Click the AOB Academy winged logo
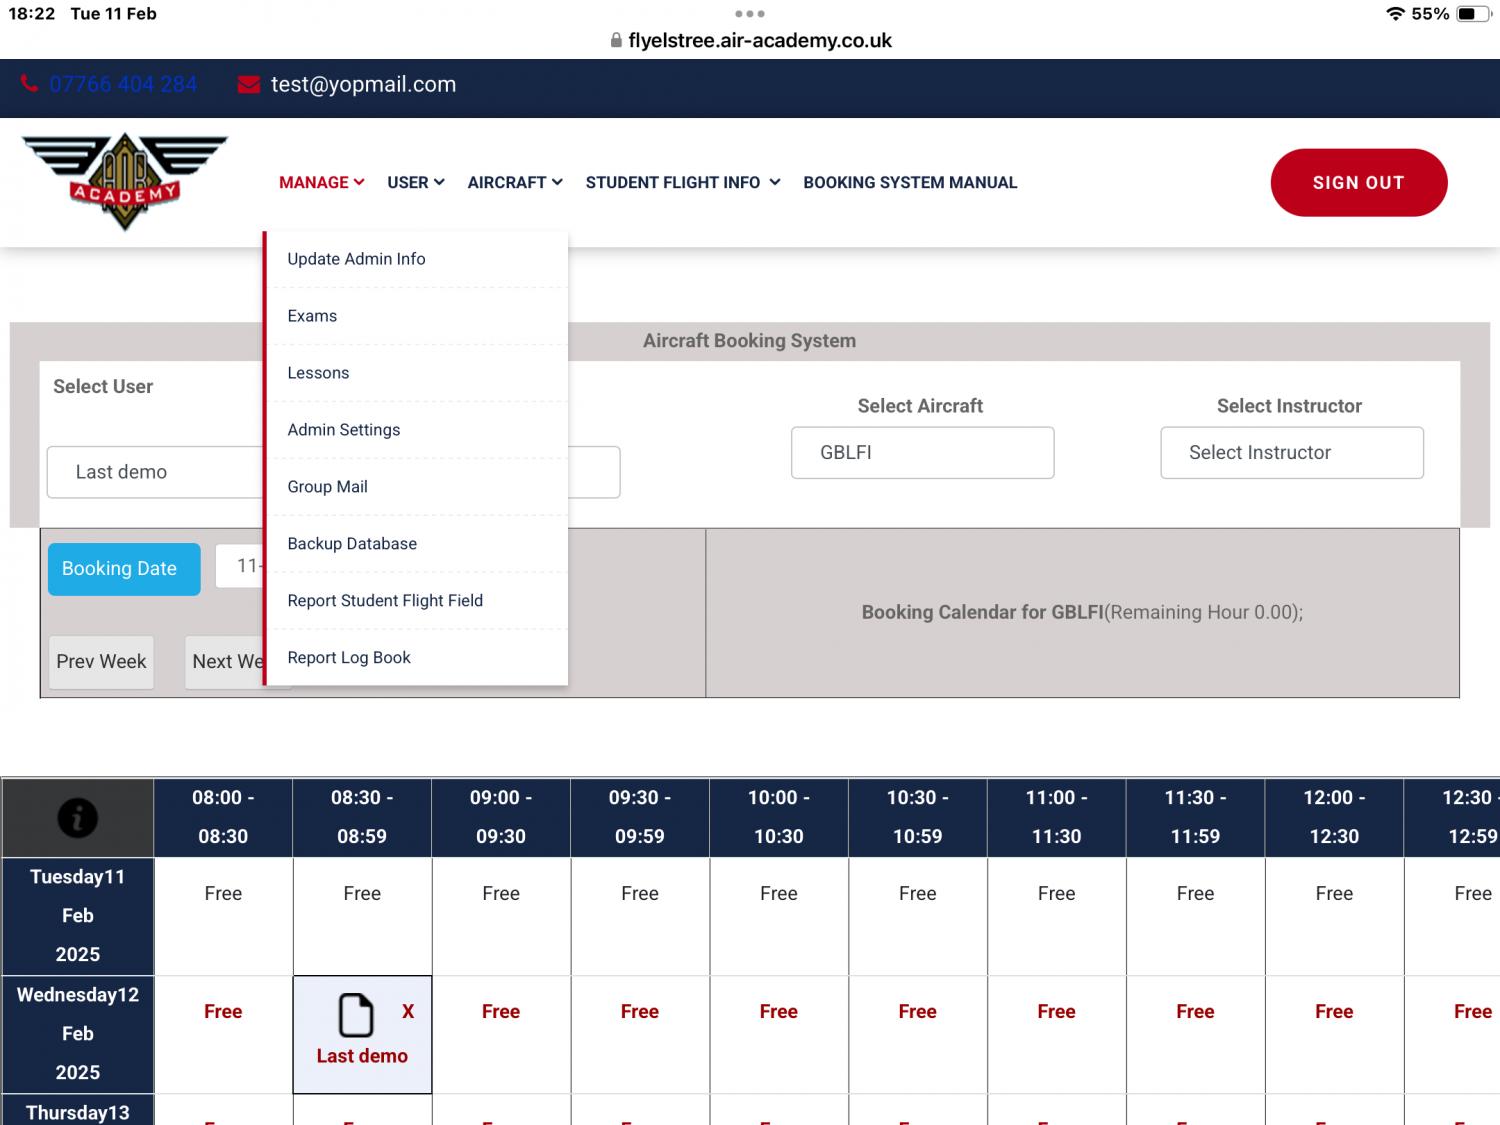Image resolution: width=1500 pixels, height=1125 pixels. click(x=124, y=180)
